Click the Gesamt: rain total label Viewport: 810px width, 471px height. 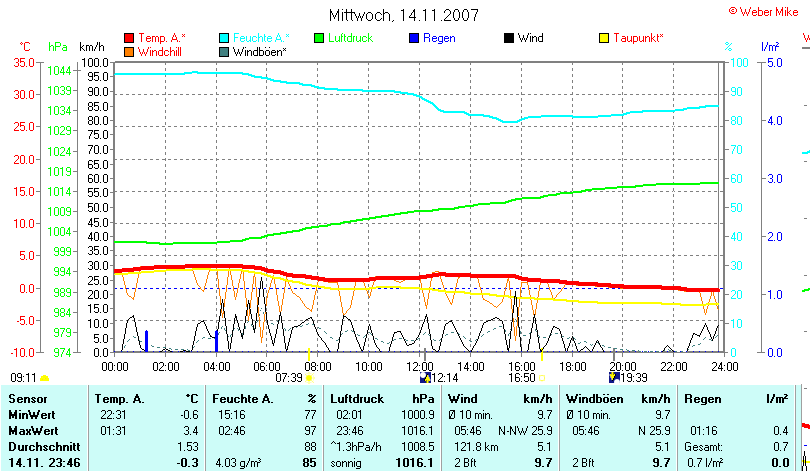click(x=704, y=447)
